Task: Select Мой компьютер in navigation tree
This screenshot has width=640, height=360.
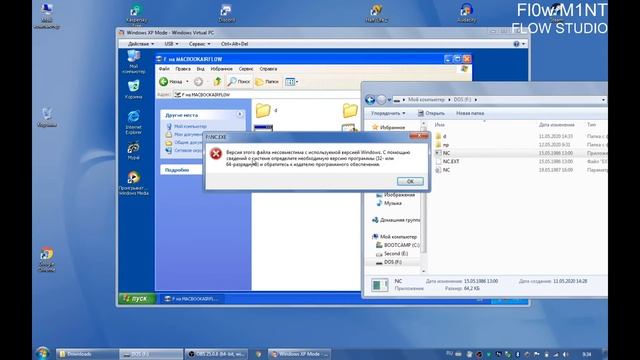Action: tap(394, 237)
